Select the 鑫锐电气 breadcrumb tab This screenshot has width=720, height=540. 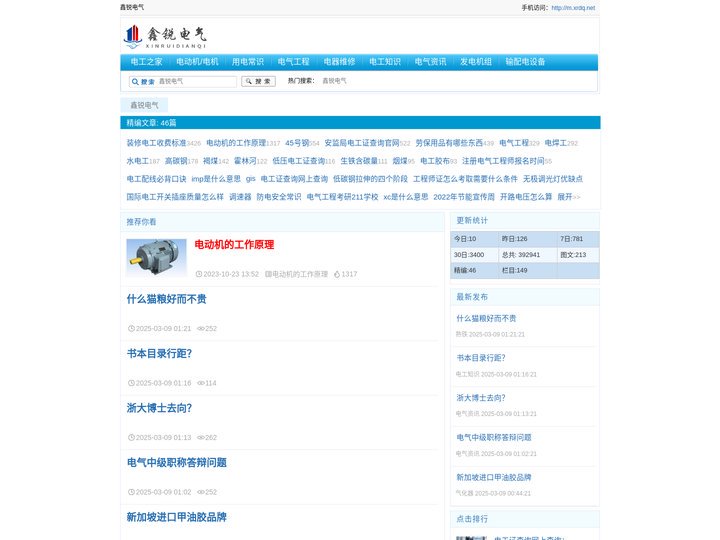(144, 105)
